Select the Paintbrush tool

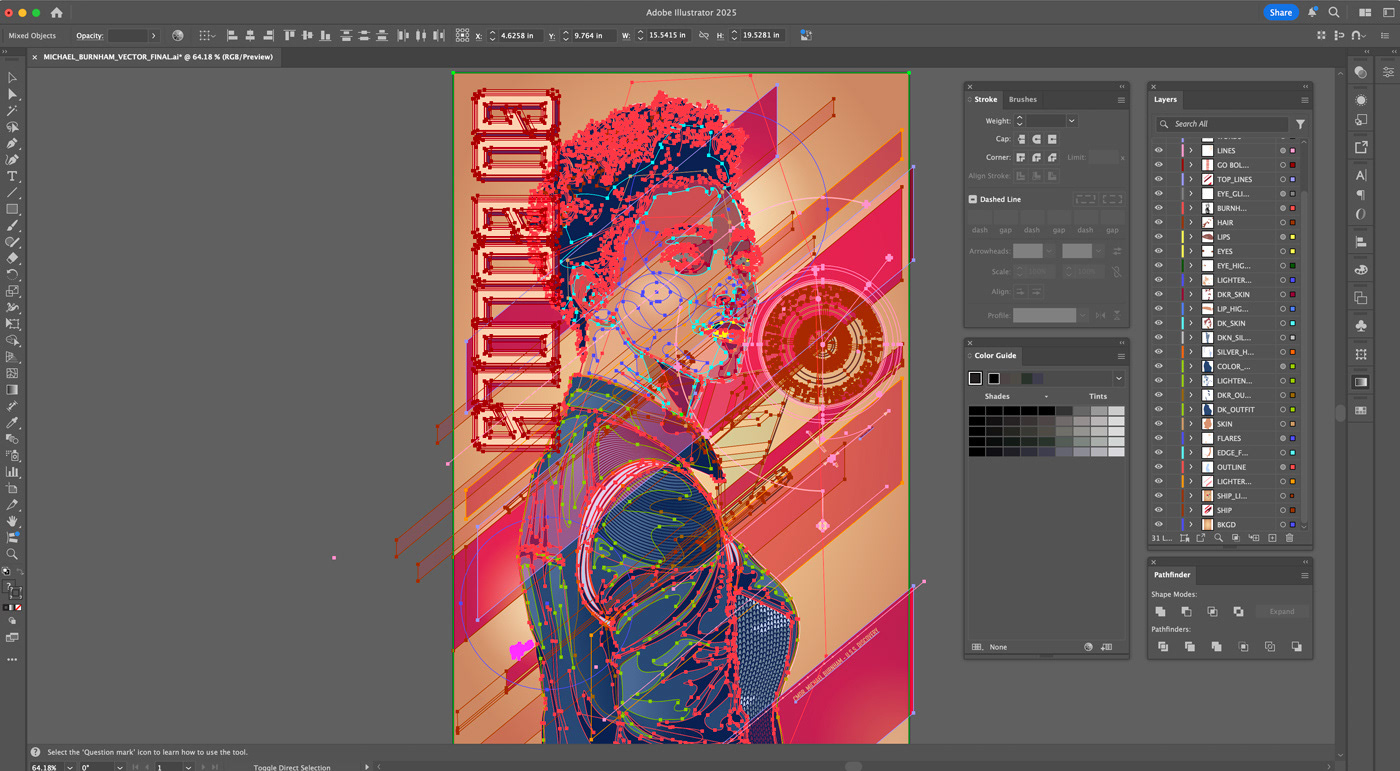[12, 226]
